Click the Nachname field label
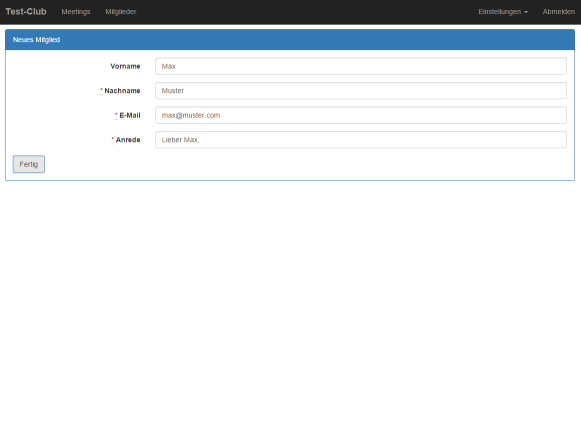581x440 pixels. (122, 91)
